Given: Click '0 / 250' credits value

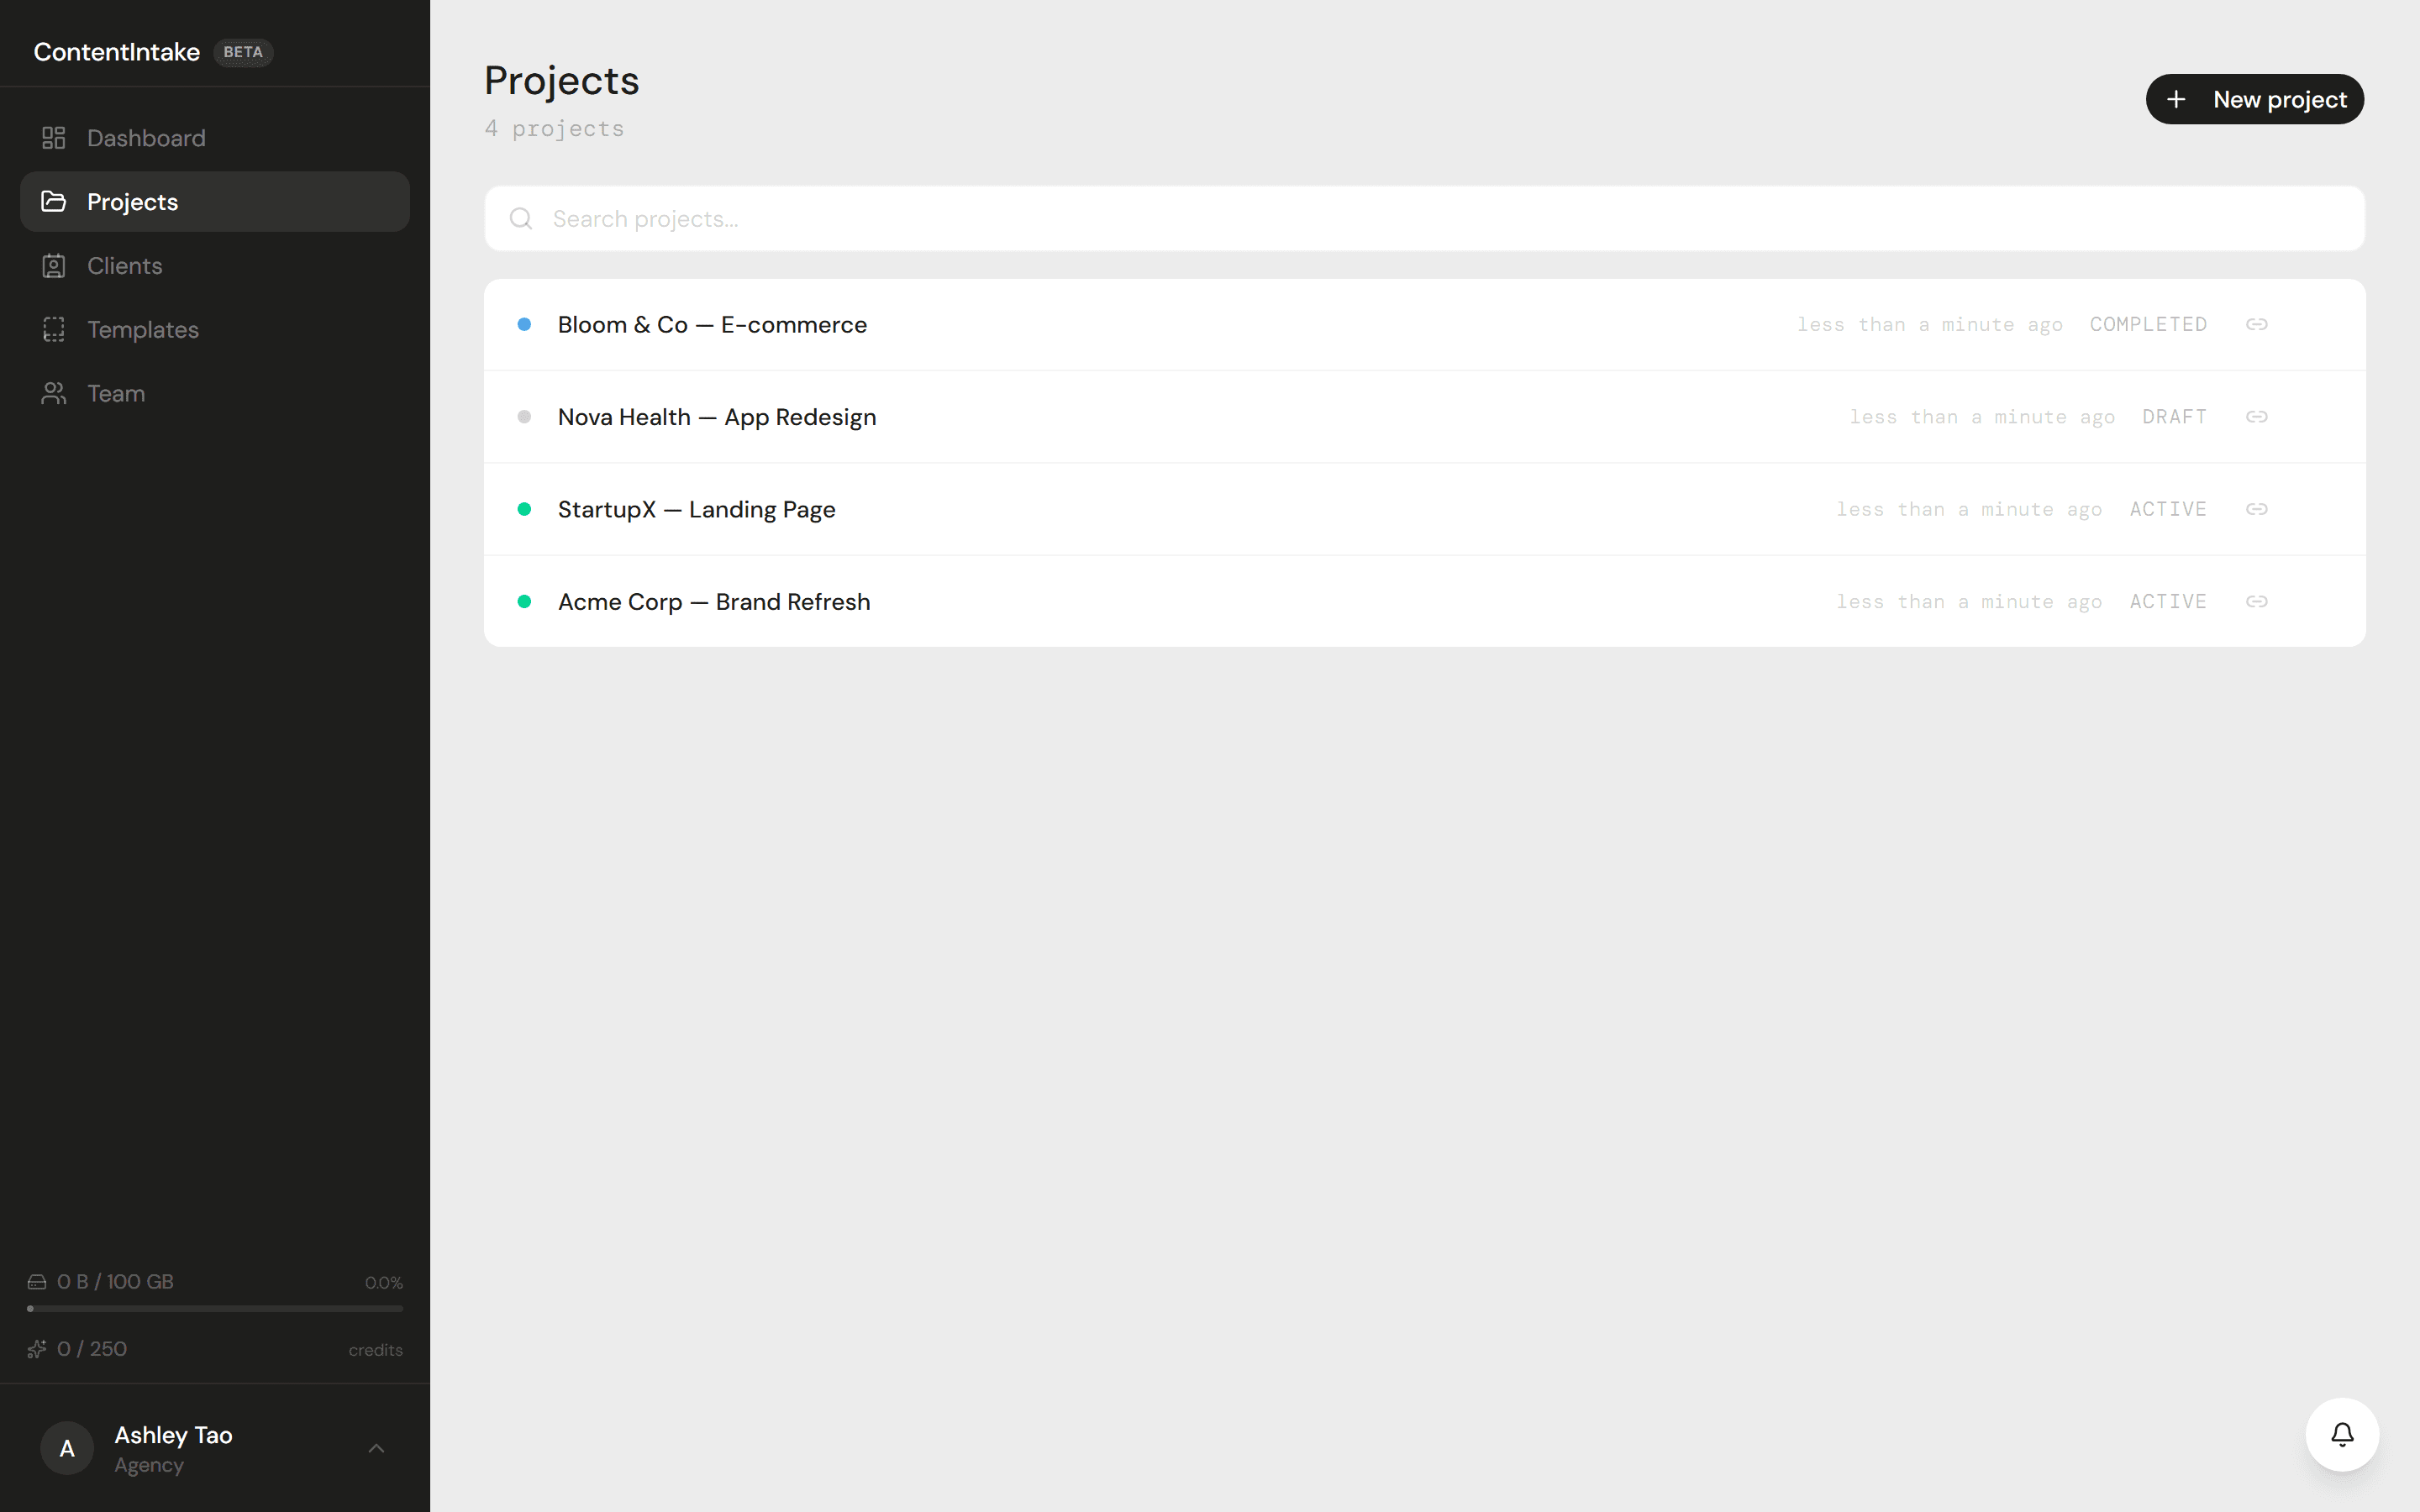Looking at the screenshot, I should [92, 1349].
